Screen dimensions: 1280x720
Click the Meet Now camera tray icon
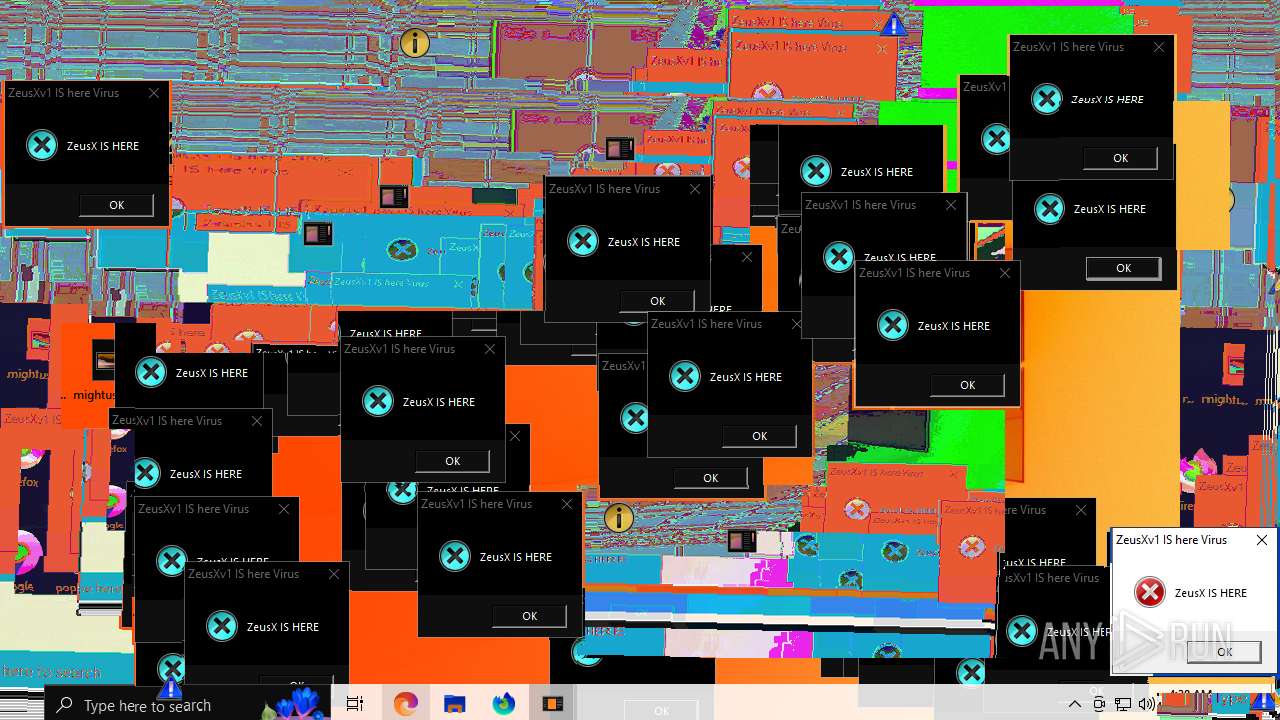(x=1099, y=705)
